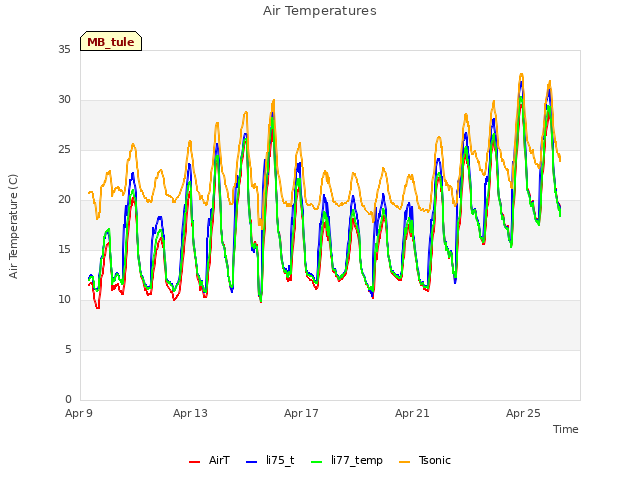
Task: Click the AirT legend label
Action: tap(219, 460)
